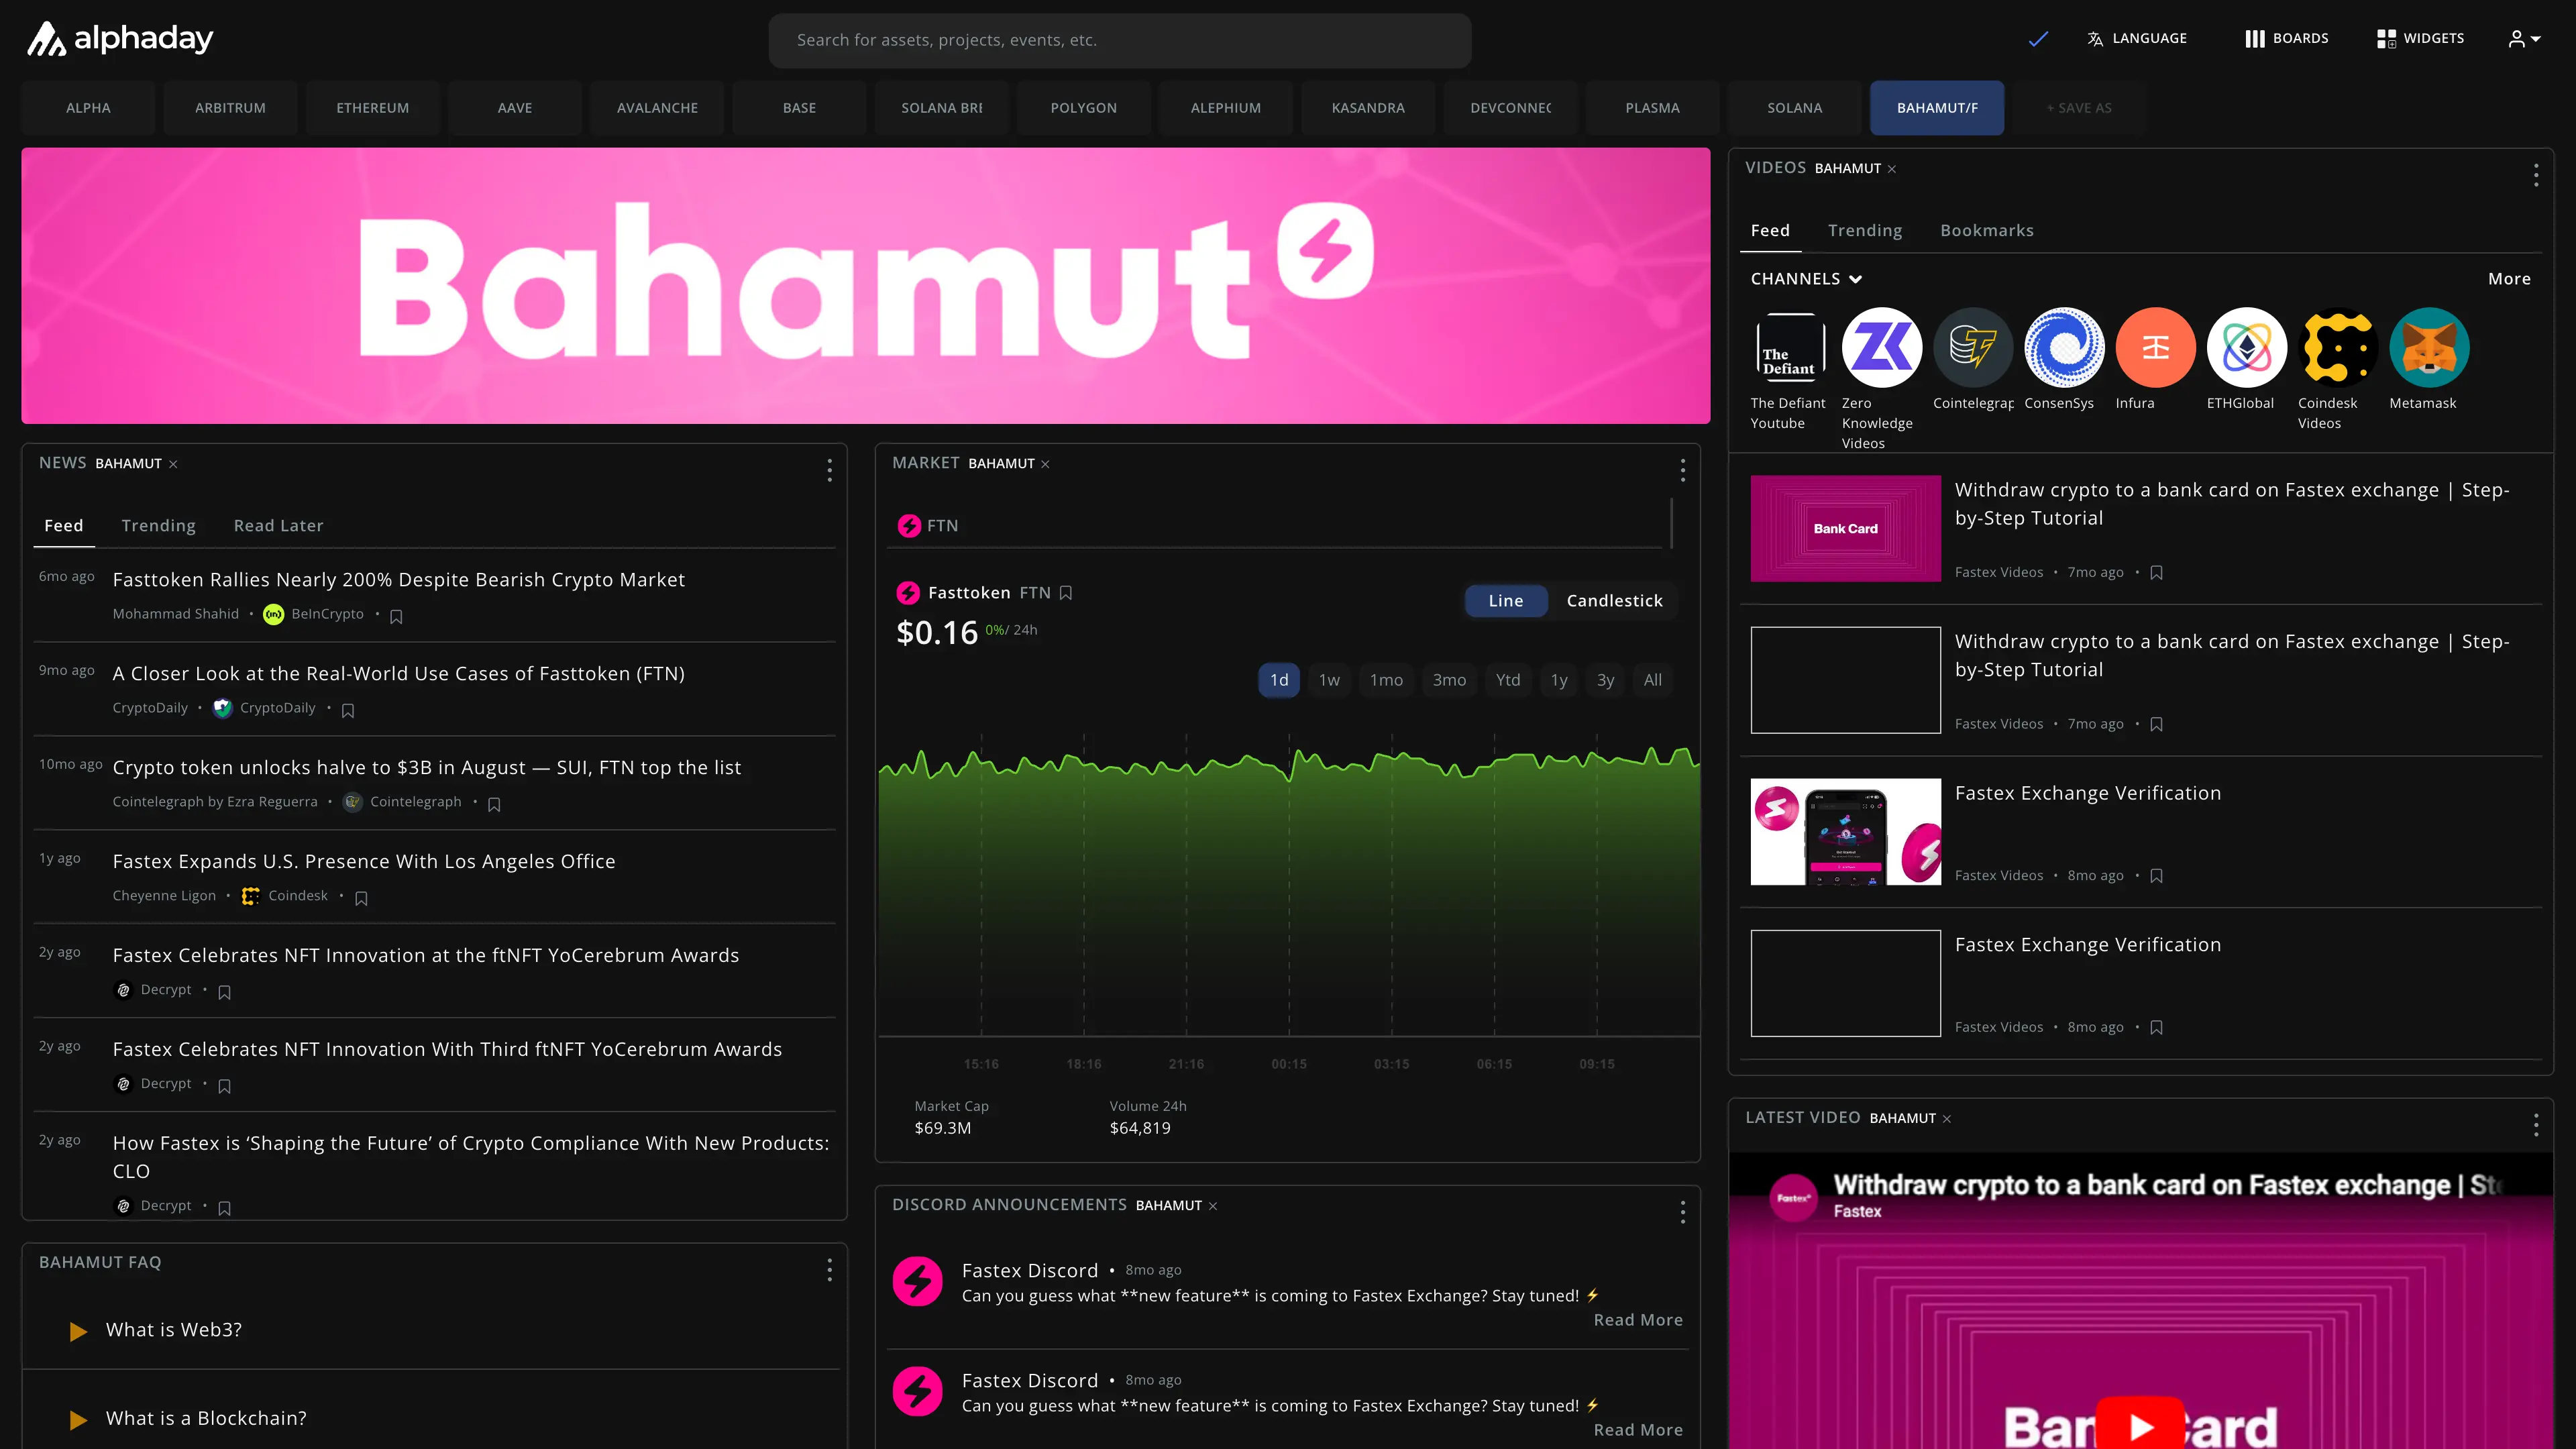Open the Boards menu
Screen dimensions: 2576x1449
[2287, 39]
